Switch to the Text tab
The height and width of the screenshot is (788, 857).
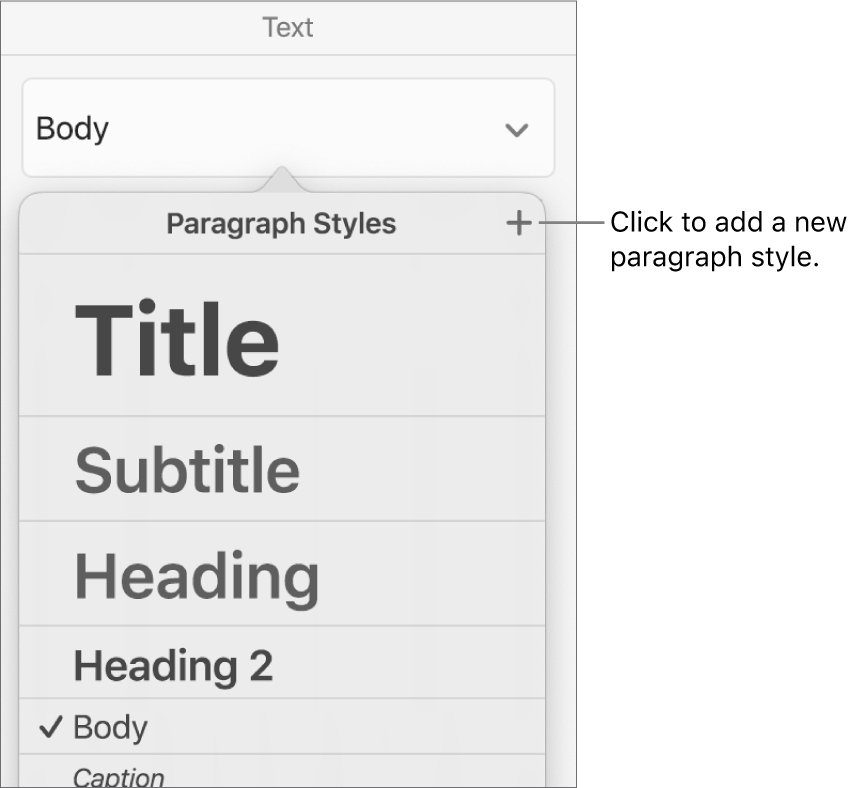pos(288,28)
